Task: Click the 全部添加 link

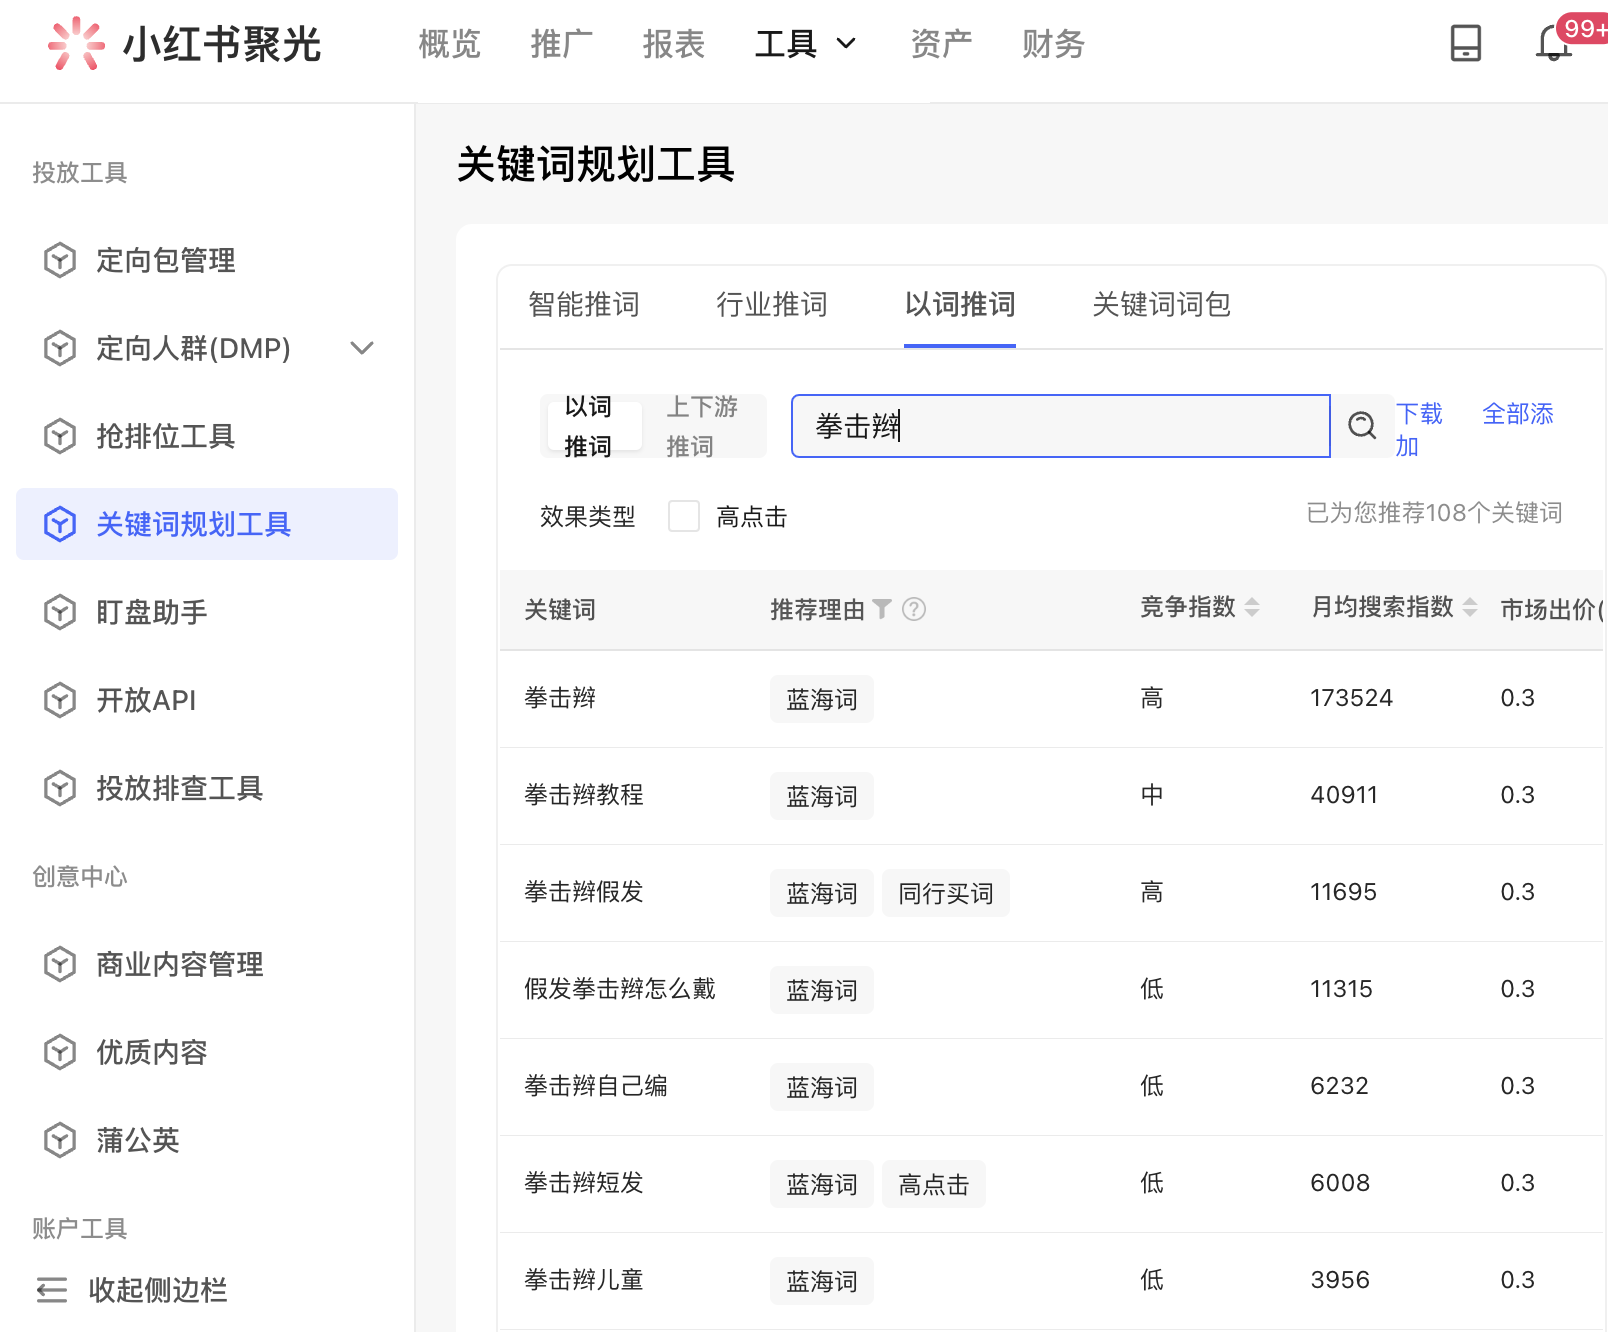Action: tap(1517, 414)
